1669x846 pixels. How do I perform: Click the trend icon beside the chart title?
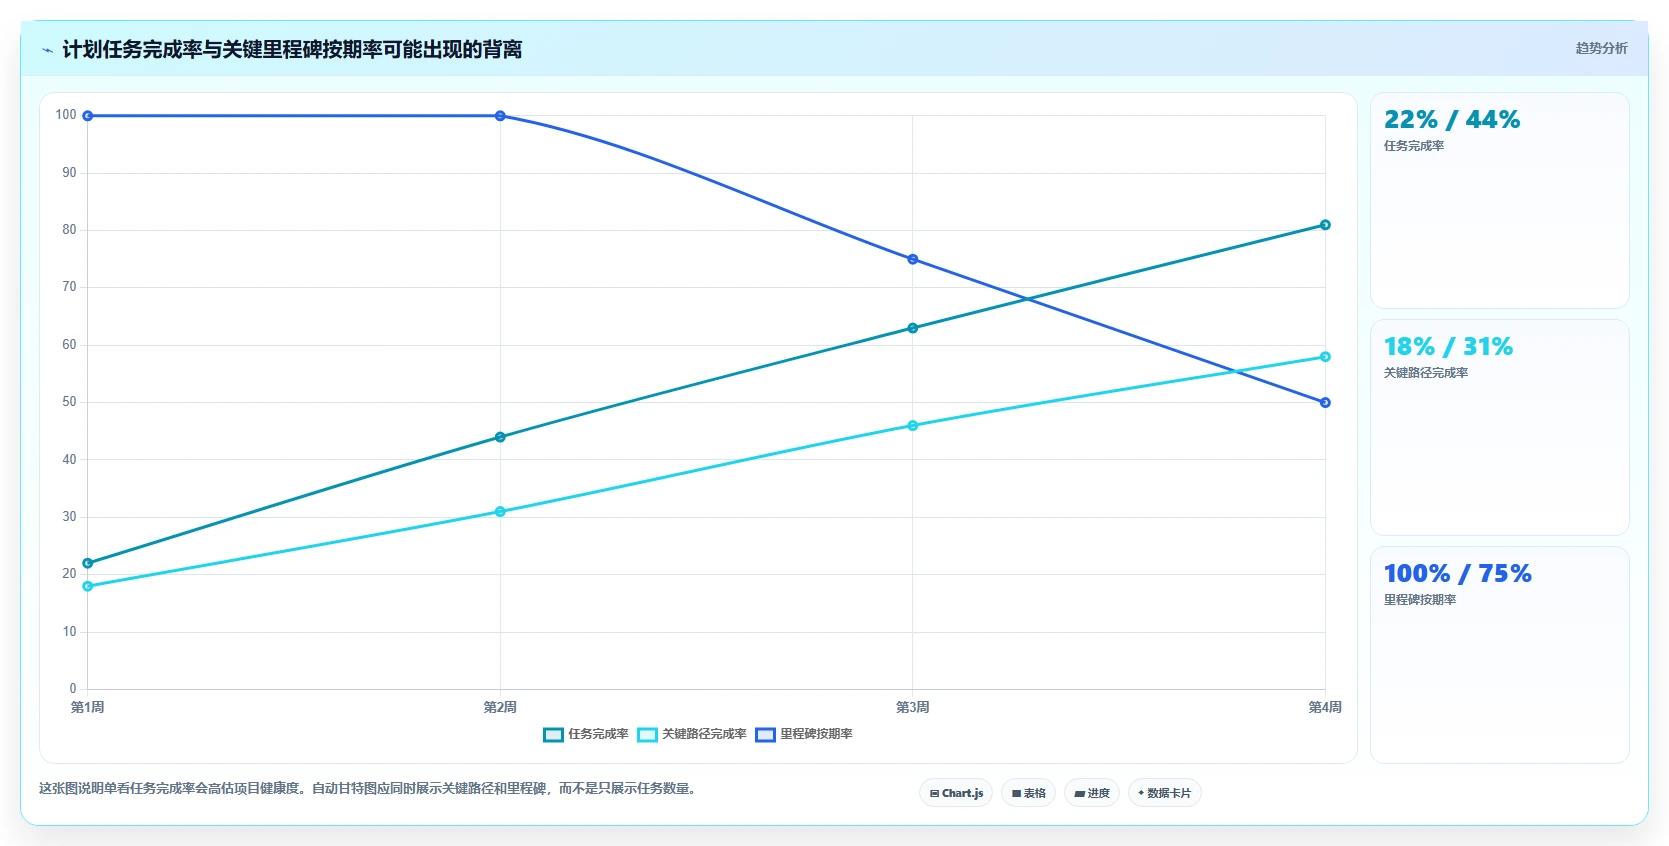pos(47,50)
